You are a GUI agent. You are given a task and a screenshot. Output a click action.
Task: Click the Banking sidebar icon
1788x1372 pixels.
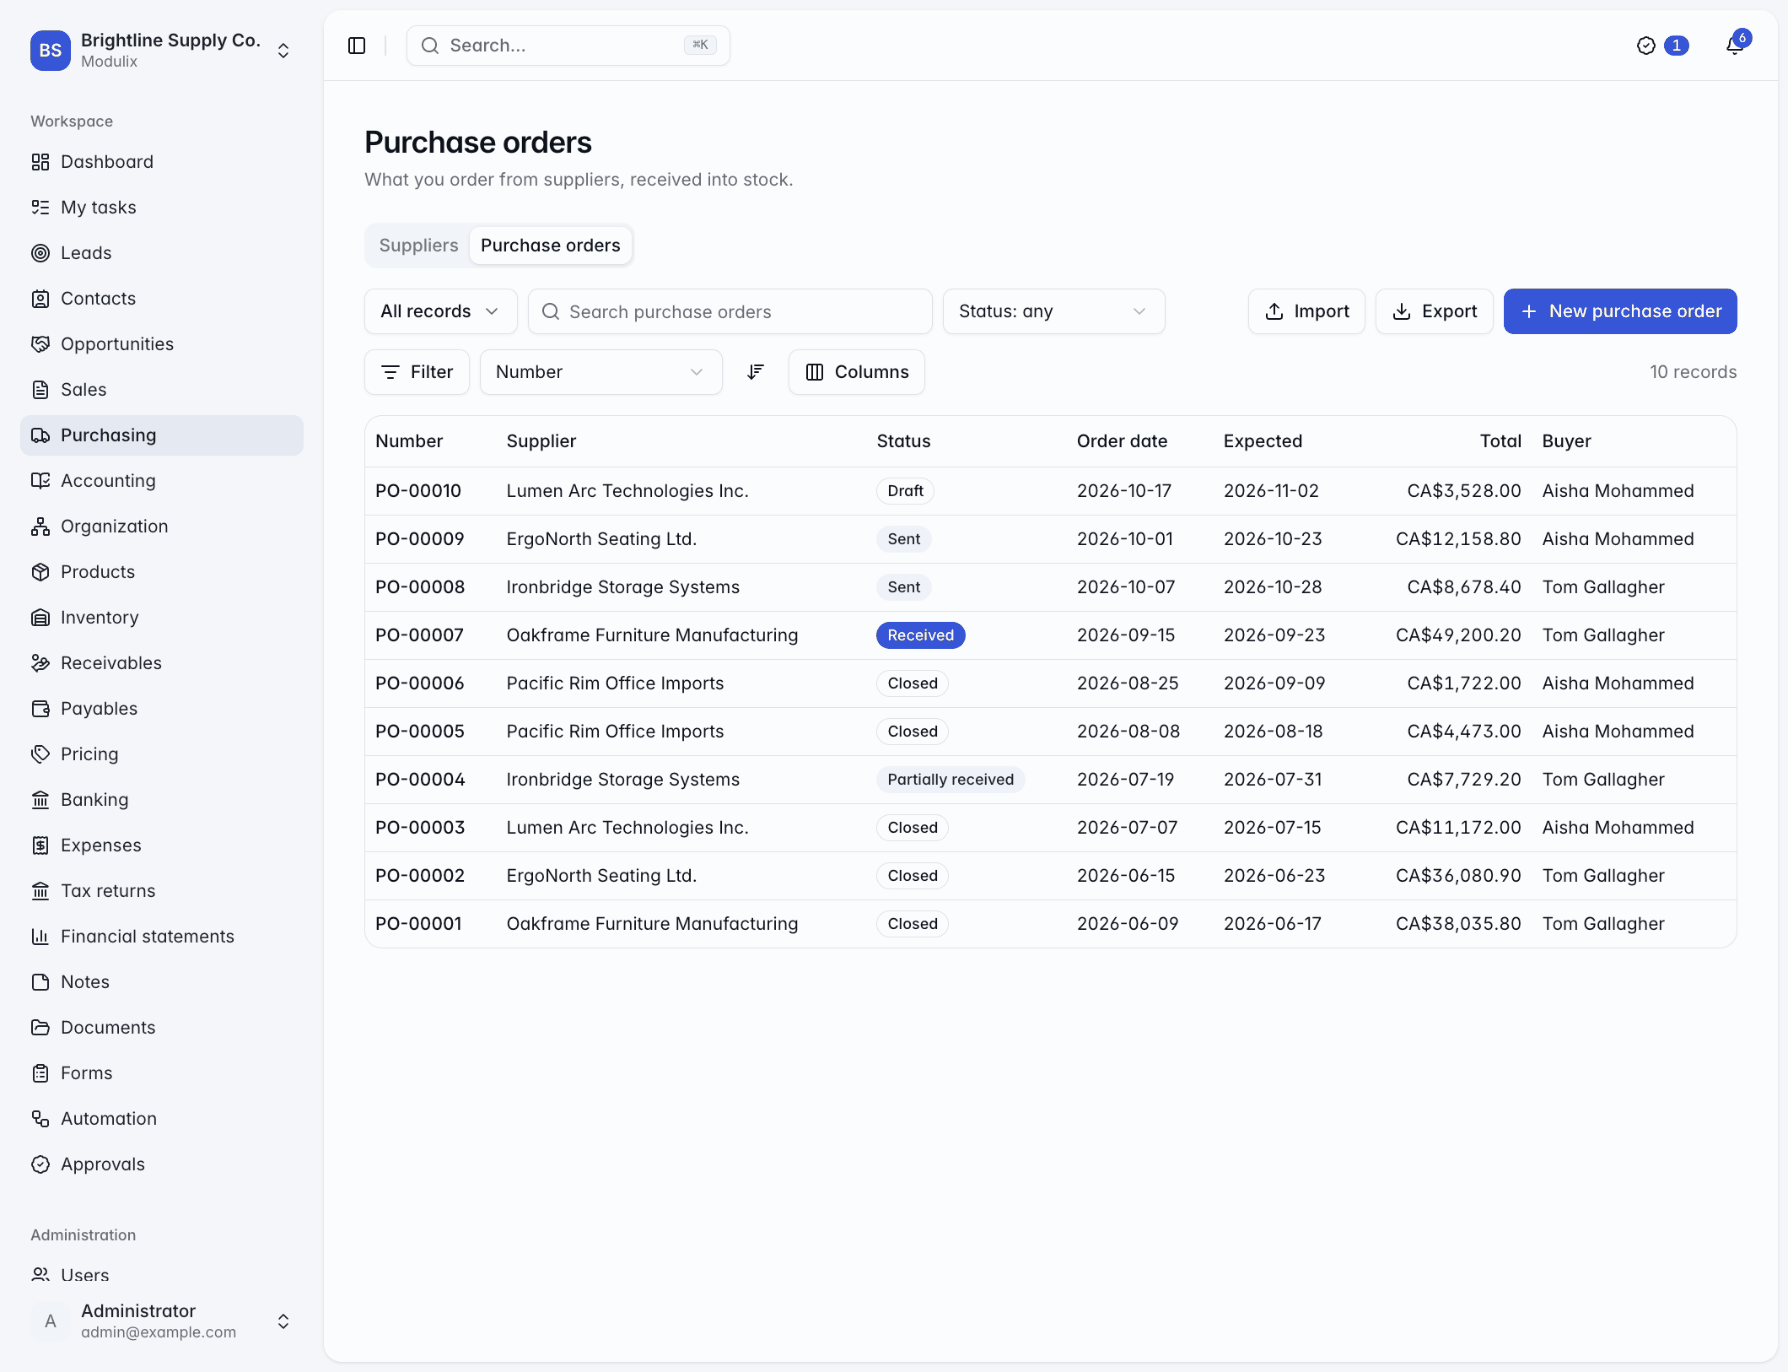click(40, 799)
